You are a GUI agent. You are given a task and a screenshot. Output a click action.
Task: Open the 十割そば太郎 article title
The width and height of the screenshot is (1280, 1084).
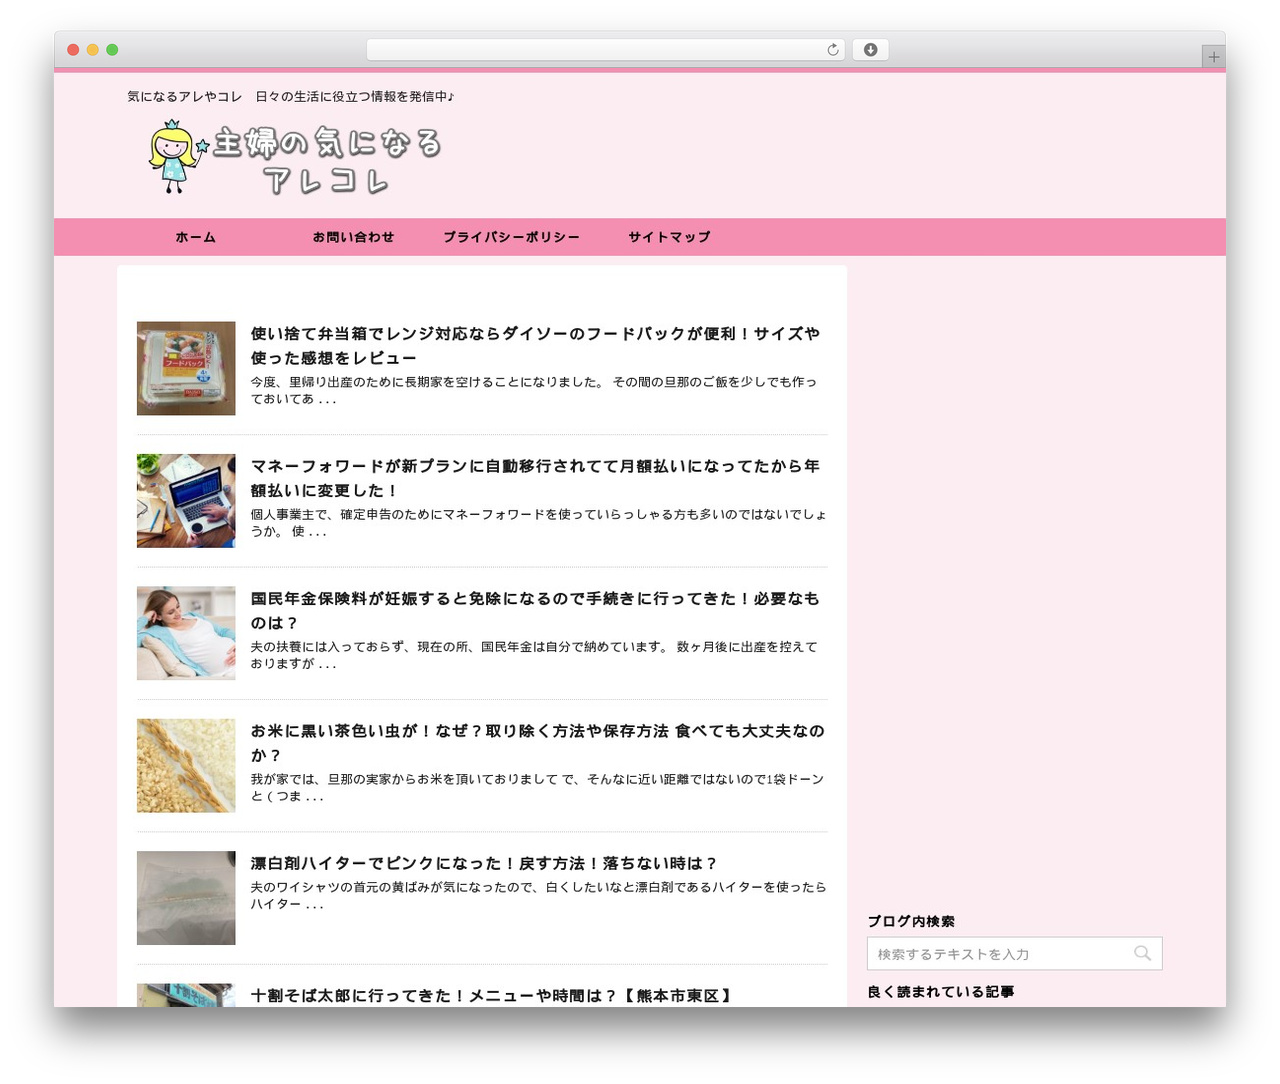[x=492, y=996]
